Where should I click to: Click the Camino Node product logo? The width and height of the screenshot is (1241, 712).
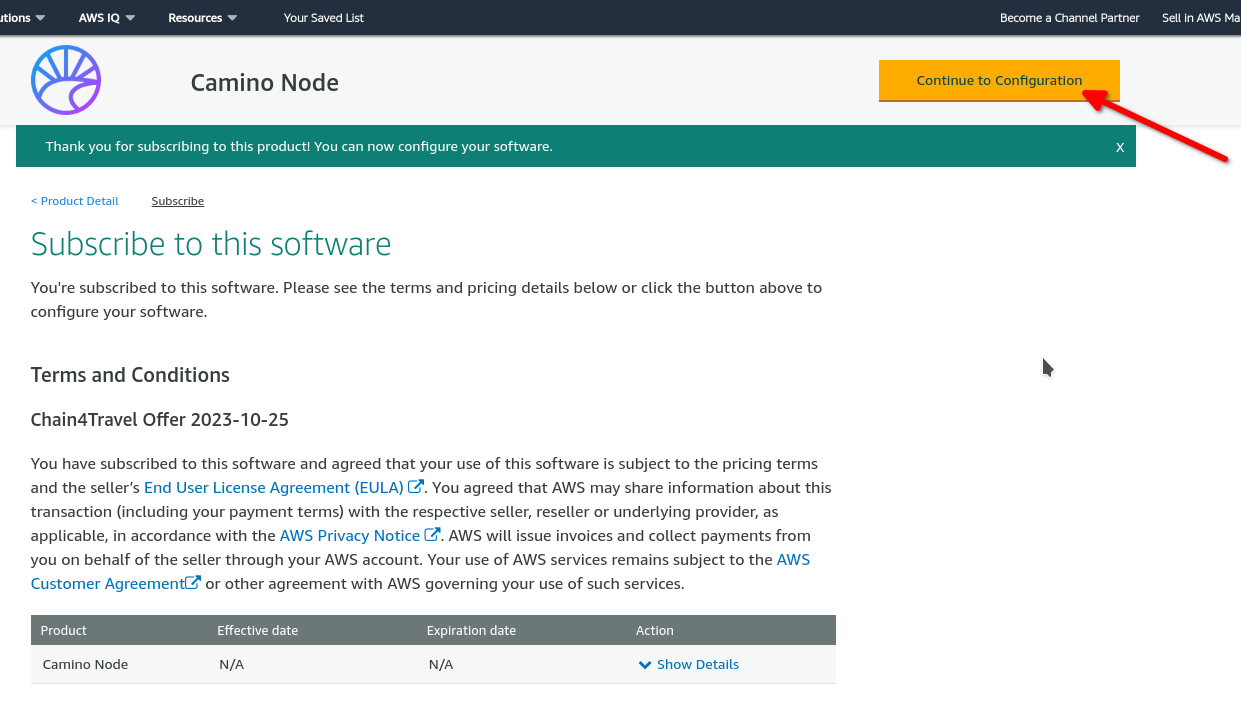click(x=66, y=80)
